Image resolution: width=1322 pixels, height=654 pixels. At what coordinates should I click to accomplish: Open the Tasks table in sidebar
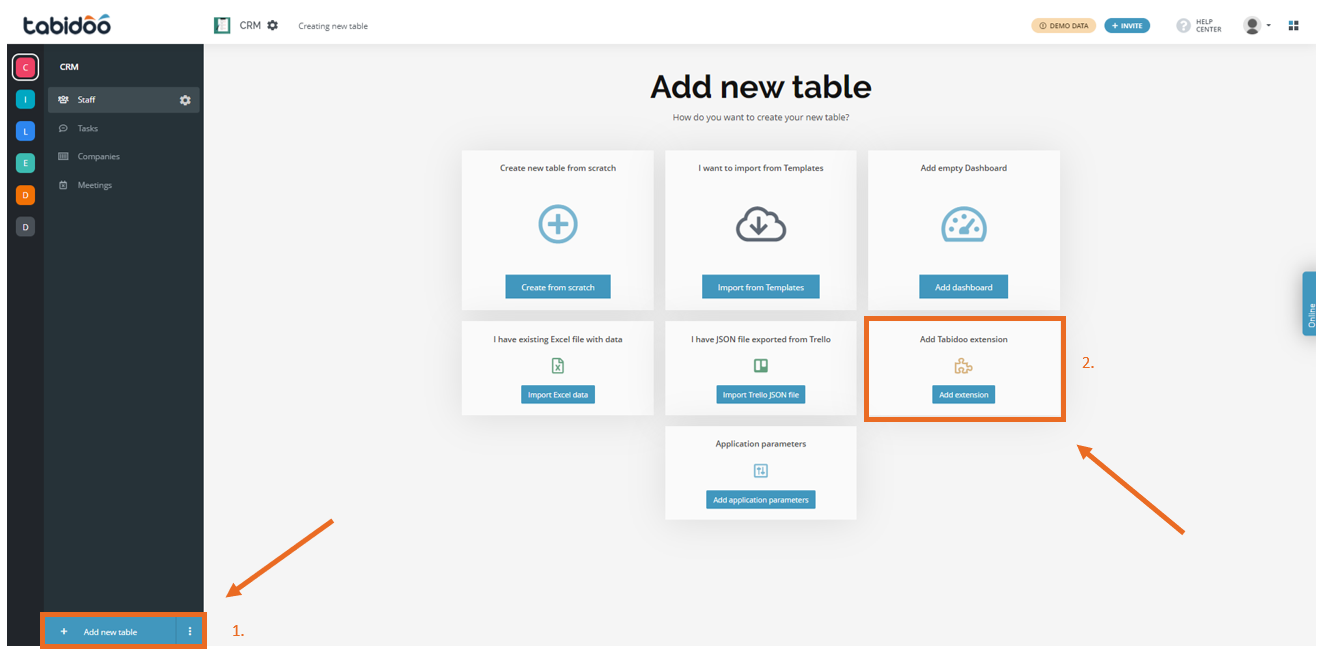(x=124, y=128)
